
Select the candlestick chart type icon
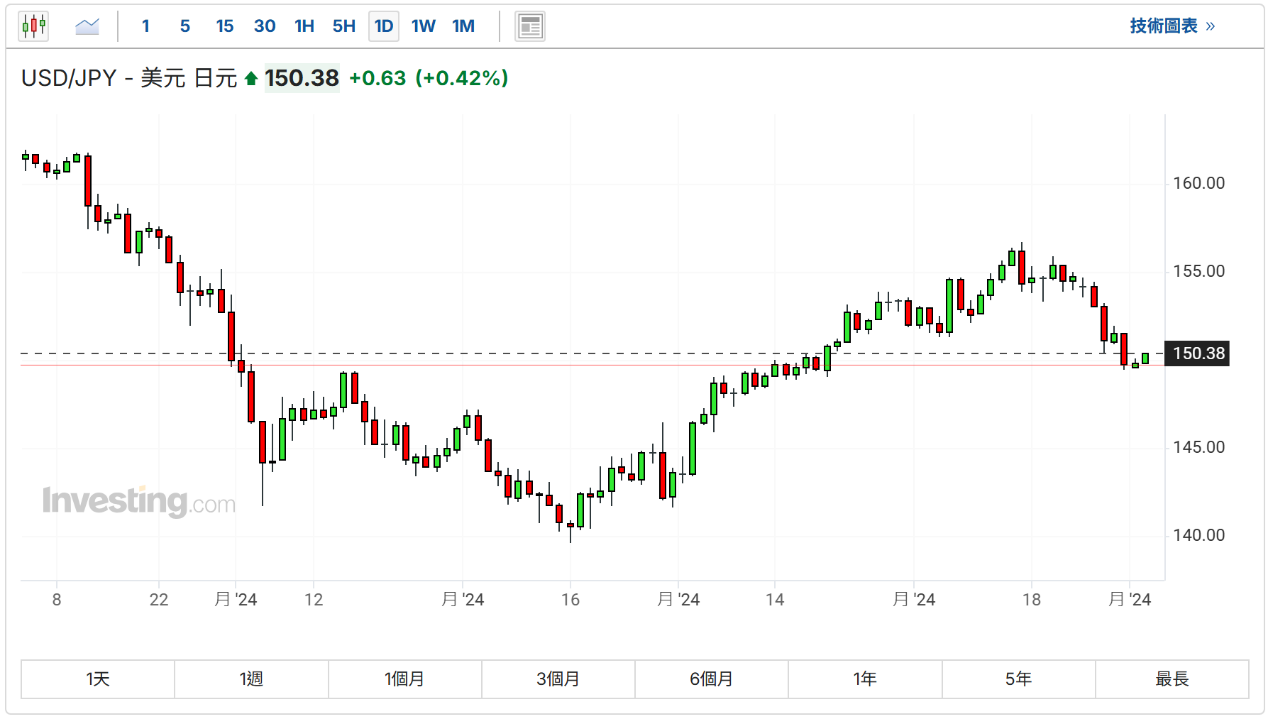(x=34, y=26)
